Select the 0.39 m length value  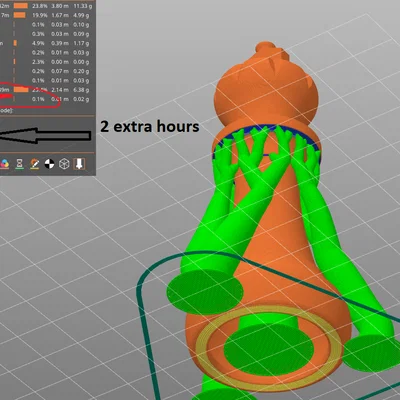point(60,43)
